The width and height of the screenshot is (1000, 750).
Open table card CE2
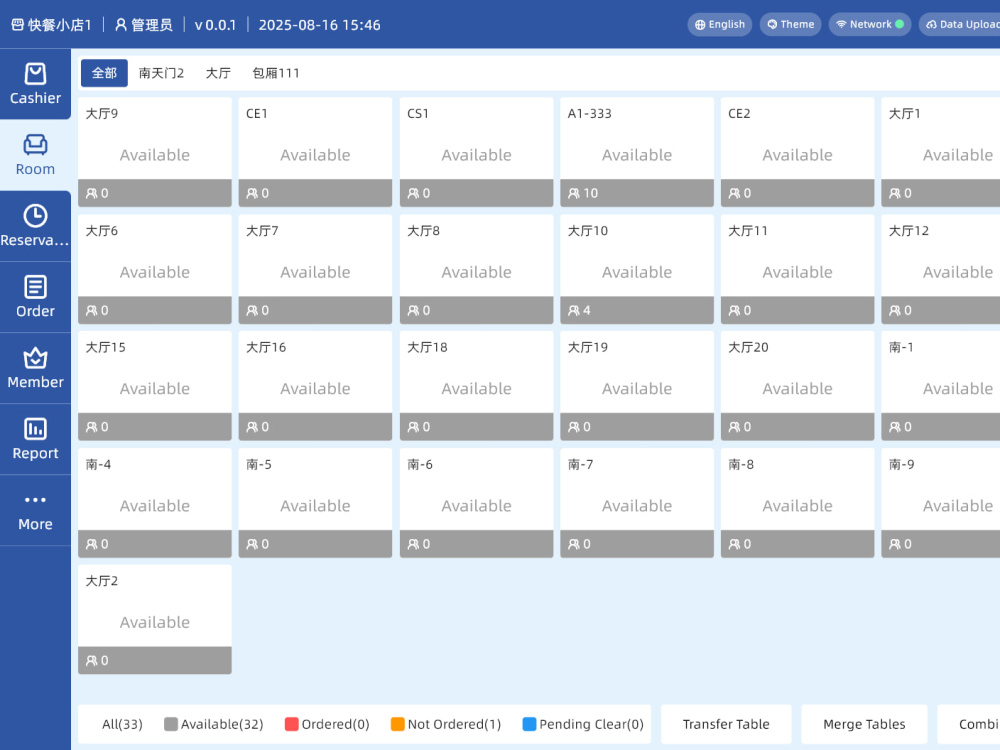pos(797,152)
